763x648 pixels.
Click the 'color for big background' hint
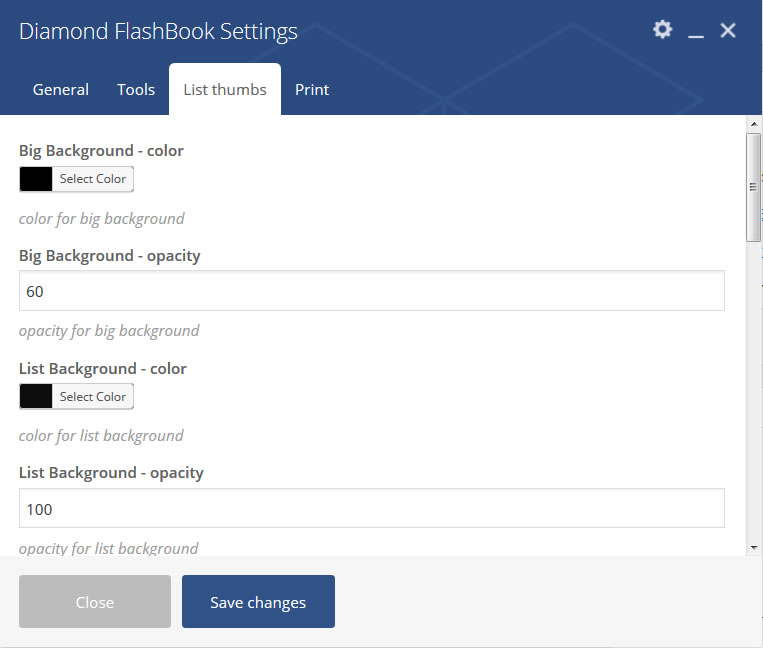pyautogui.click(x=101, y=219)
